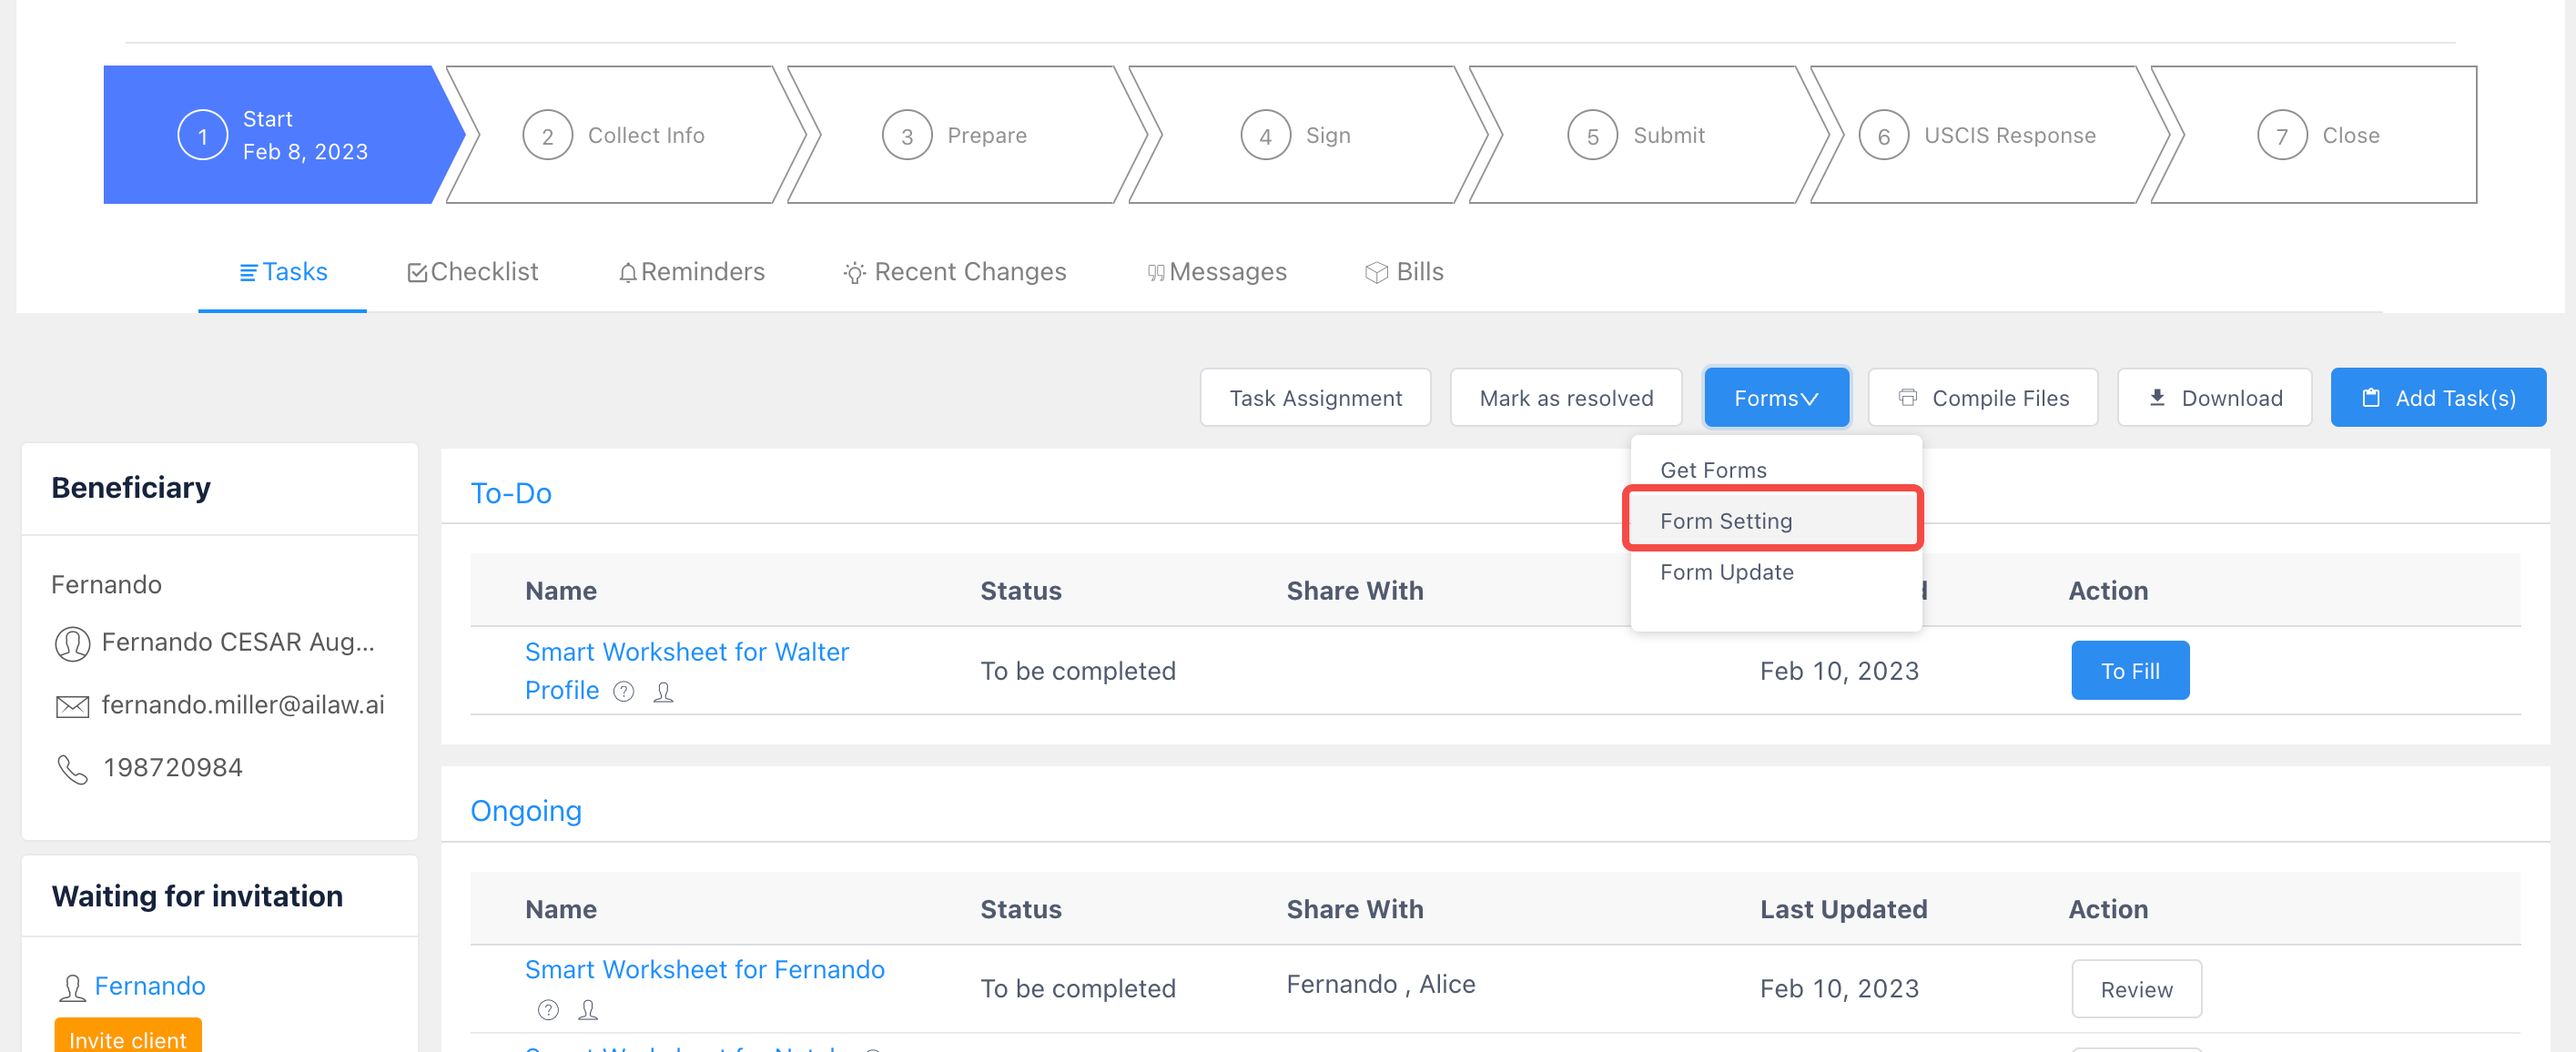Click beneficiary avatar icon next to Fernando CESAR
The height and width of the screenshot is (1052, 2576).
[x=72, y=643]
